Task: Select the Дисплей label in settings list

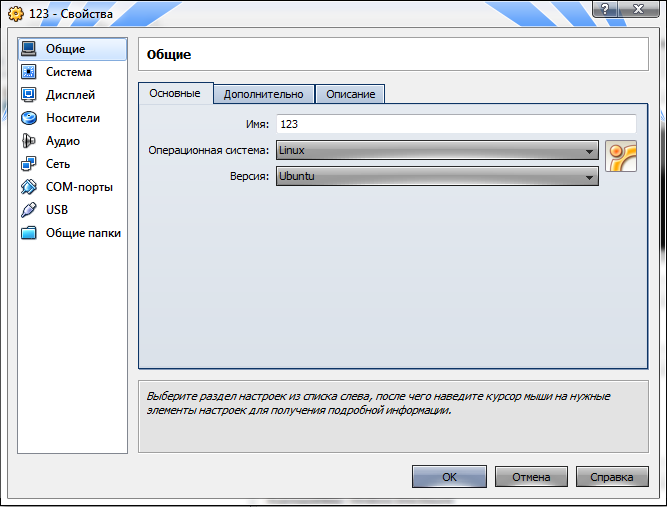Action: point(71,95)
